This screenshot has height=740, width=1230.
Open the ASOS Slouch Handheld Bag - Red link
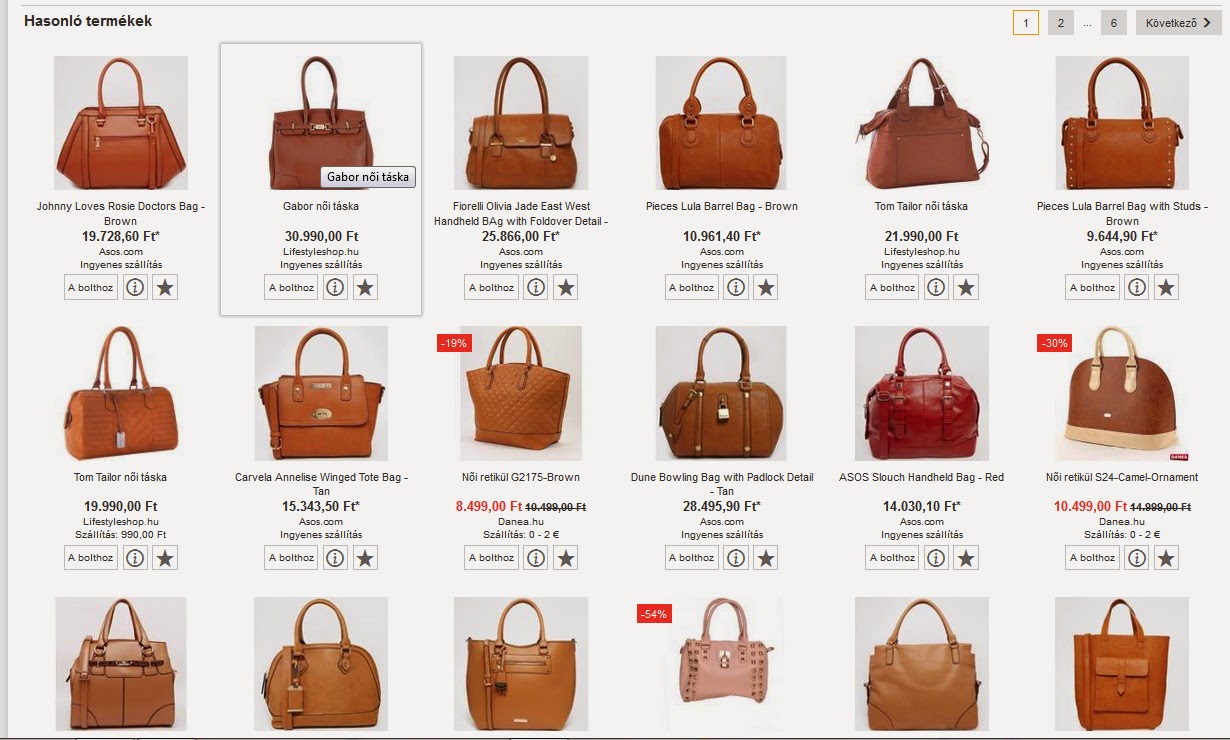click(921, 478)
